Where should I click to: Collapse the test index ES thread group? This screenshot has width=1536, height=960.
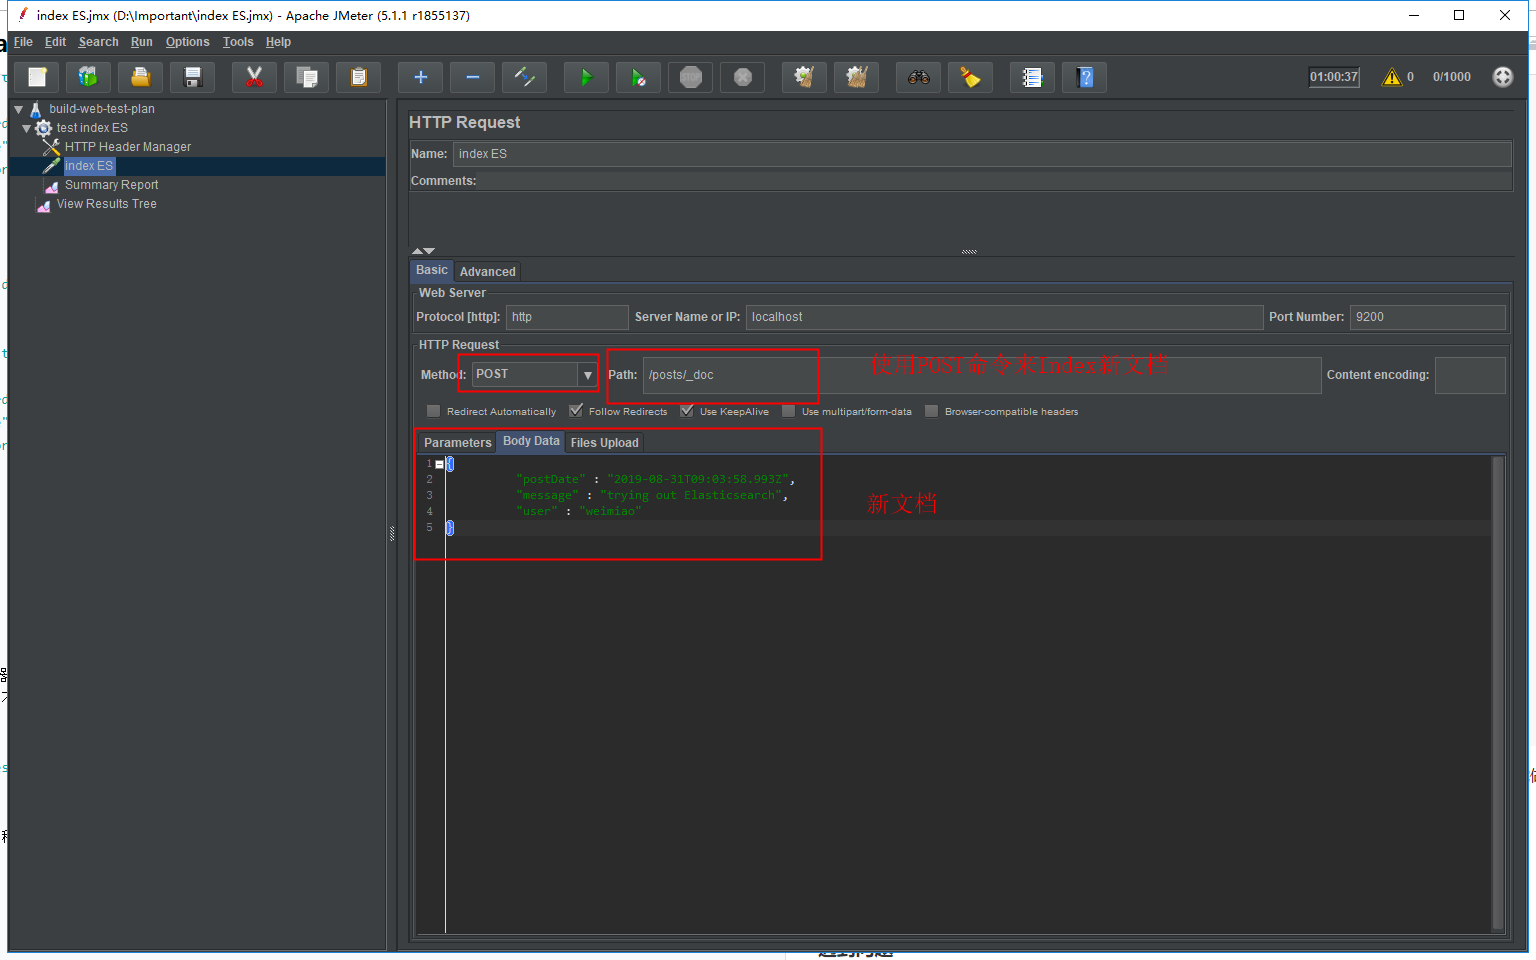26,128
